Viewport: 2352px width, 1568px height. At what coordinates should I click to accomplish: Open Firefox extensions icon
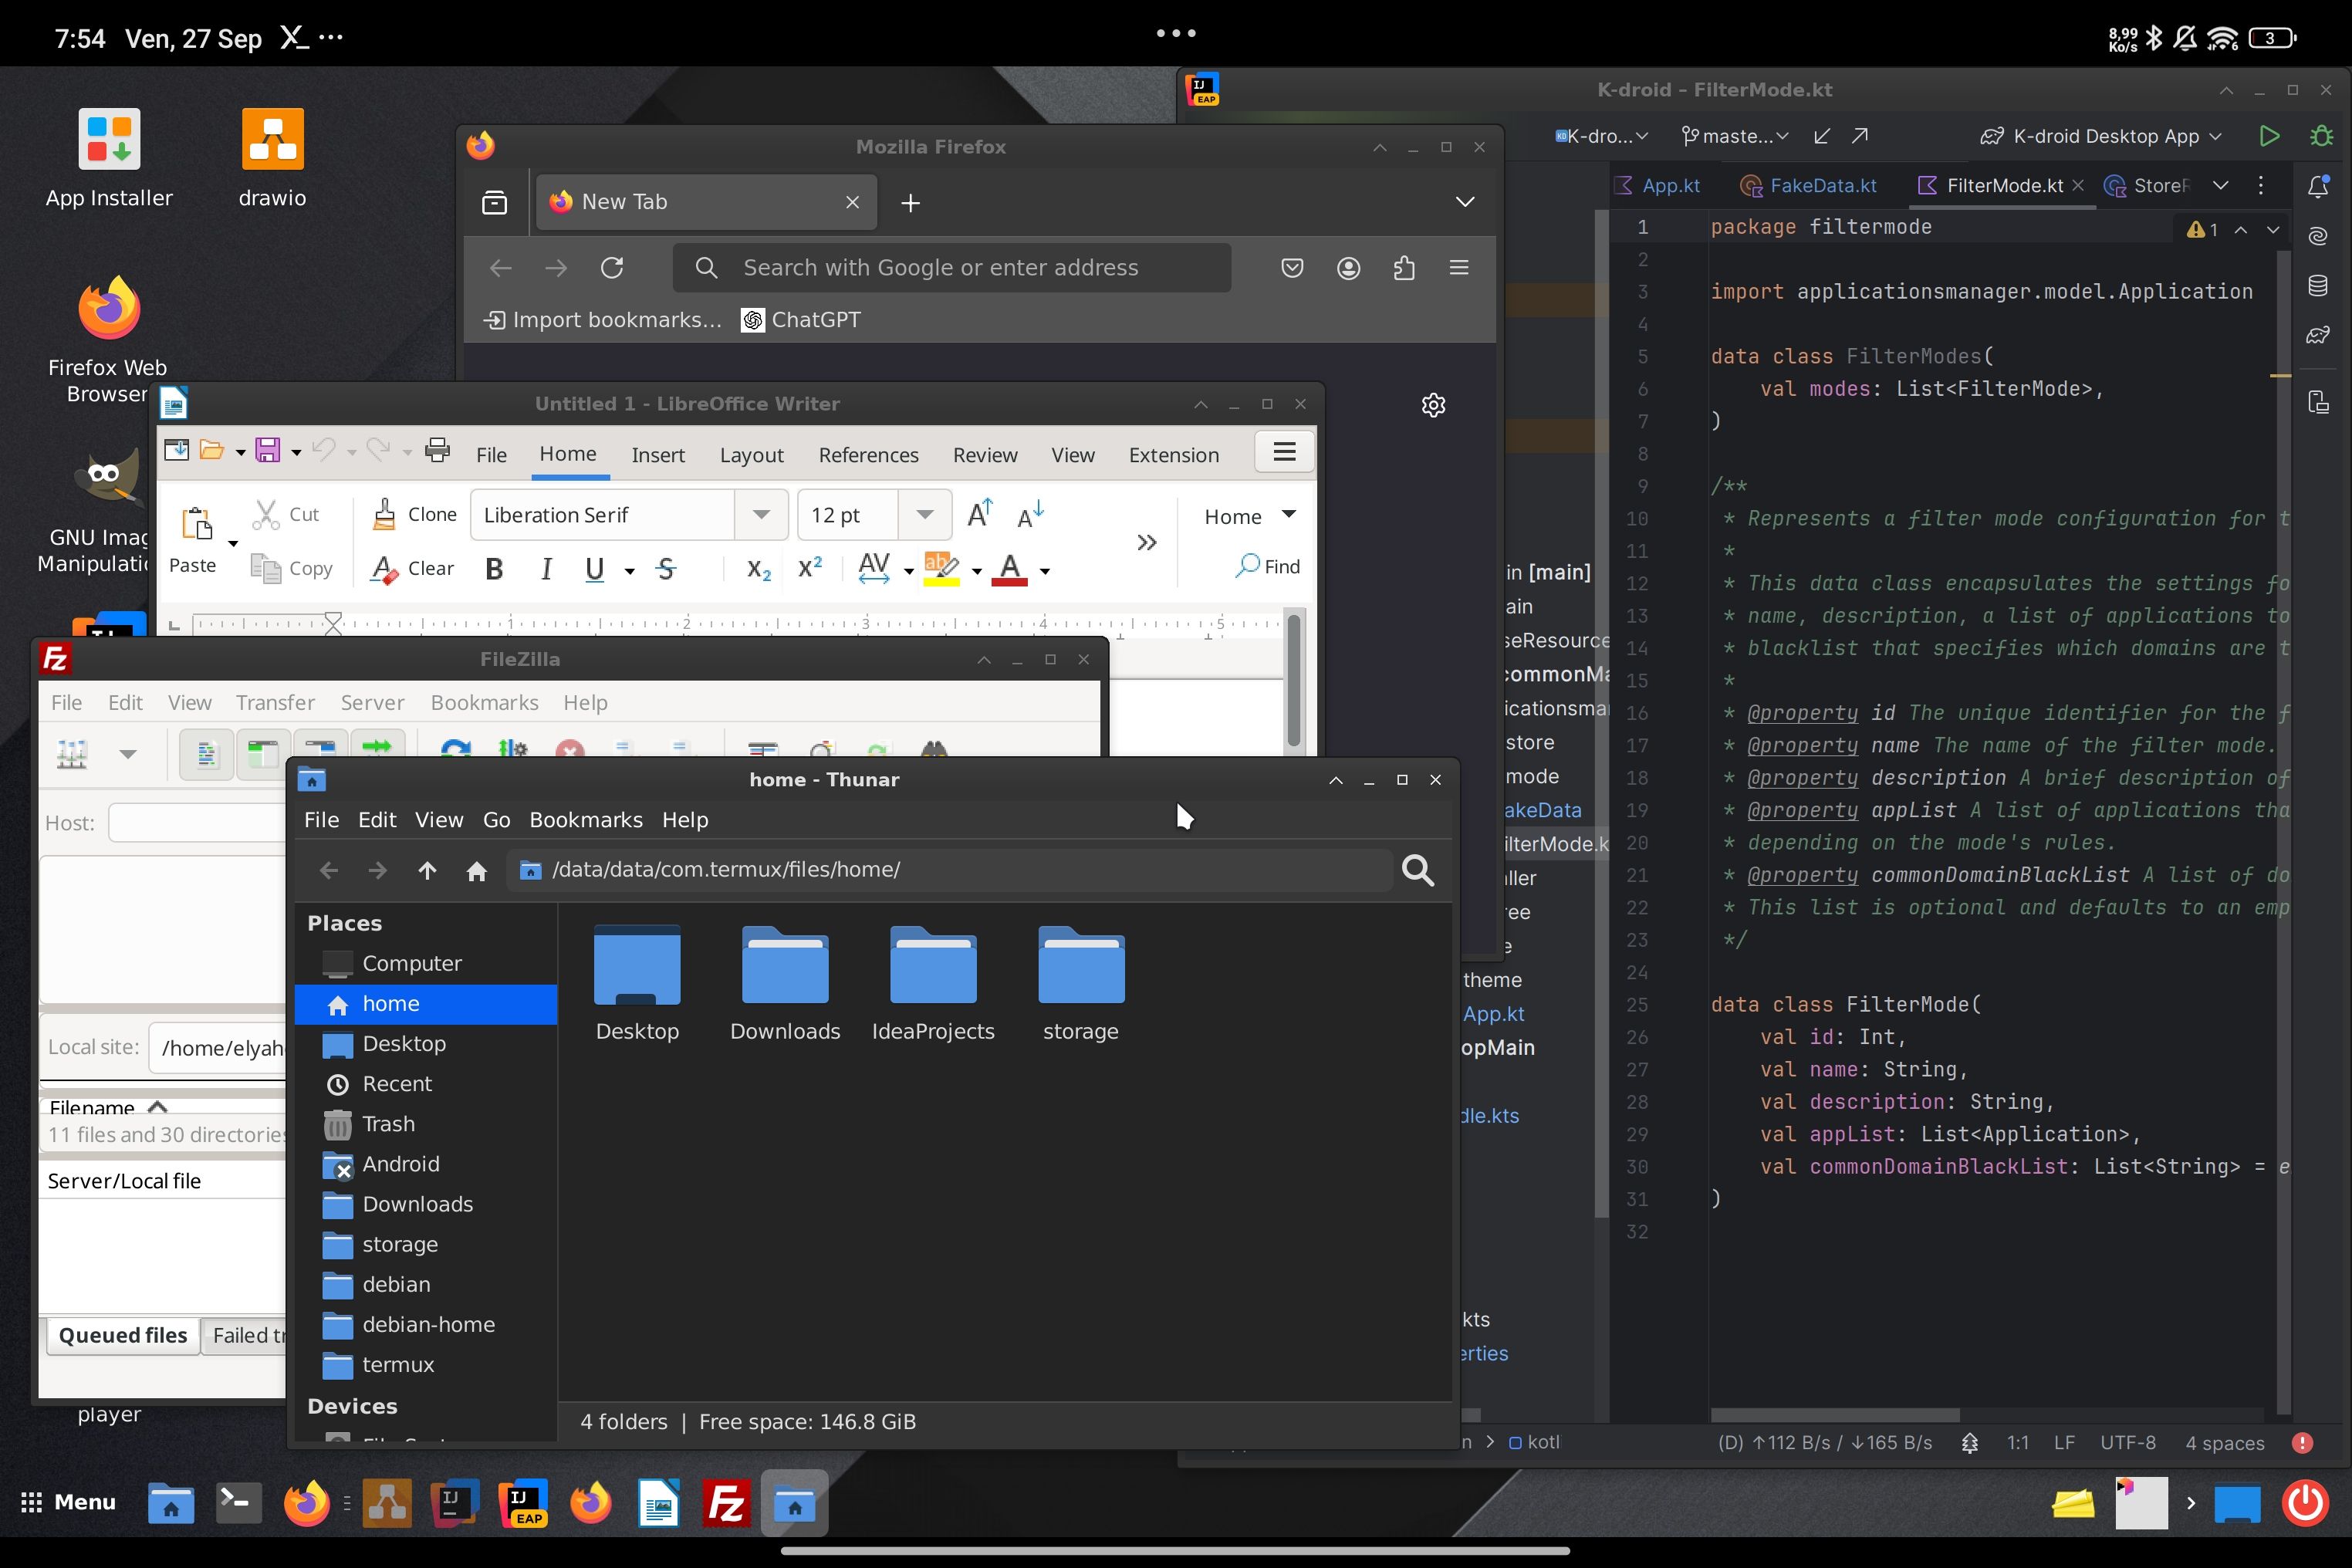pyautogui.click(x=1404, y=268)
